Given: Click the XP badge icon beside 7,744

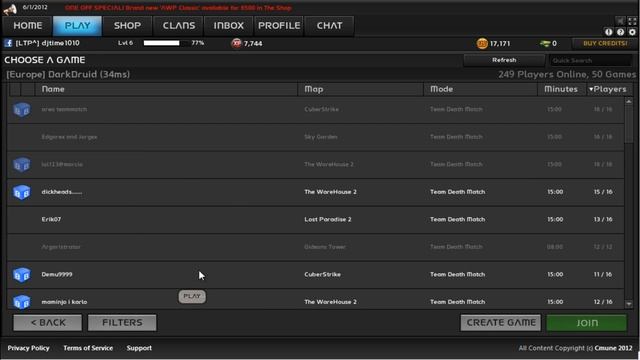Looking at the screenshot, I should (236, 43).
